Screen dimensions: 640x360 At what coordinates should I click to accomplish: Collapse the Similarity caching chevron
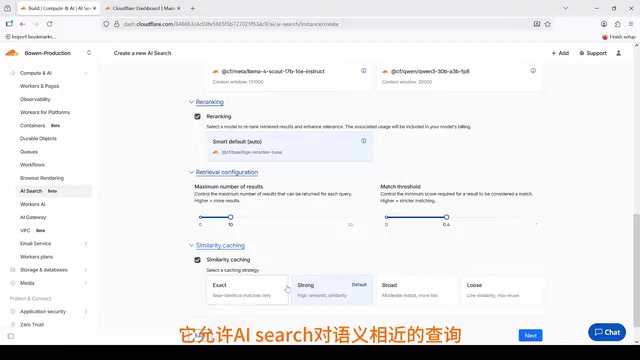(191, 245)
